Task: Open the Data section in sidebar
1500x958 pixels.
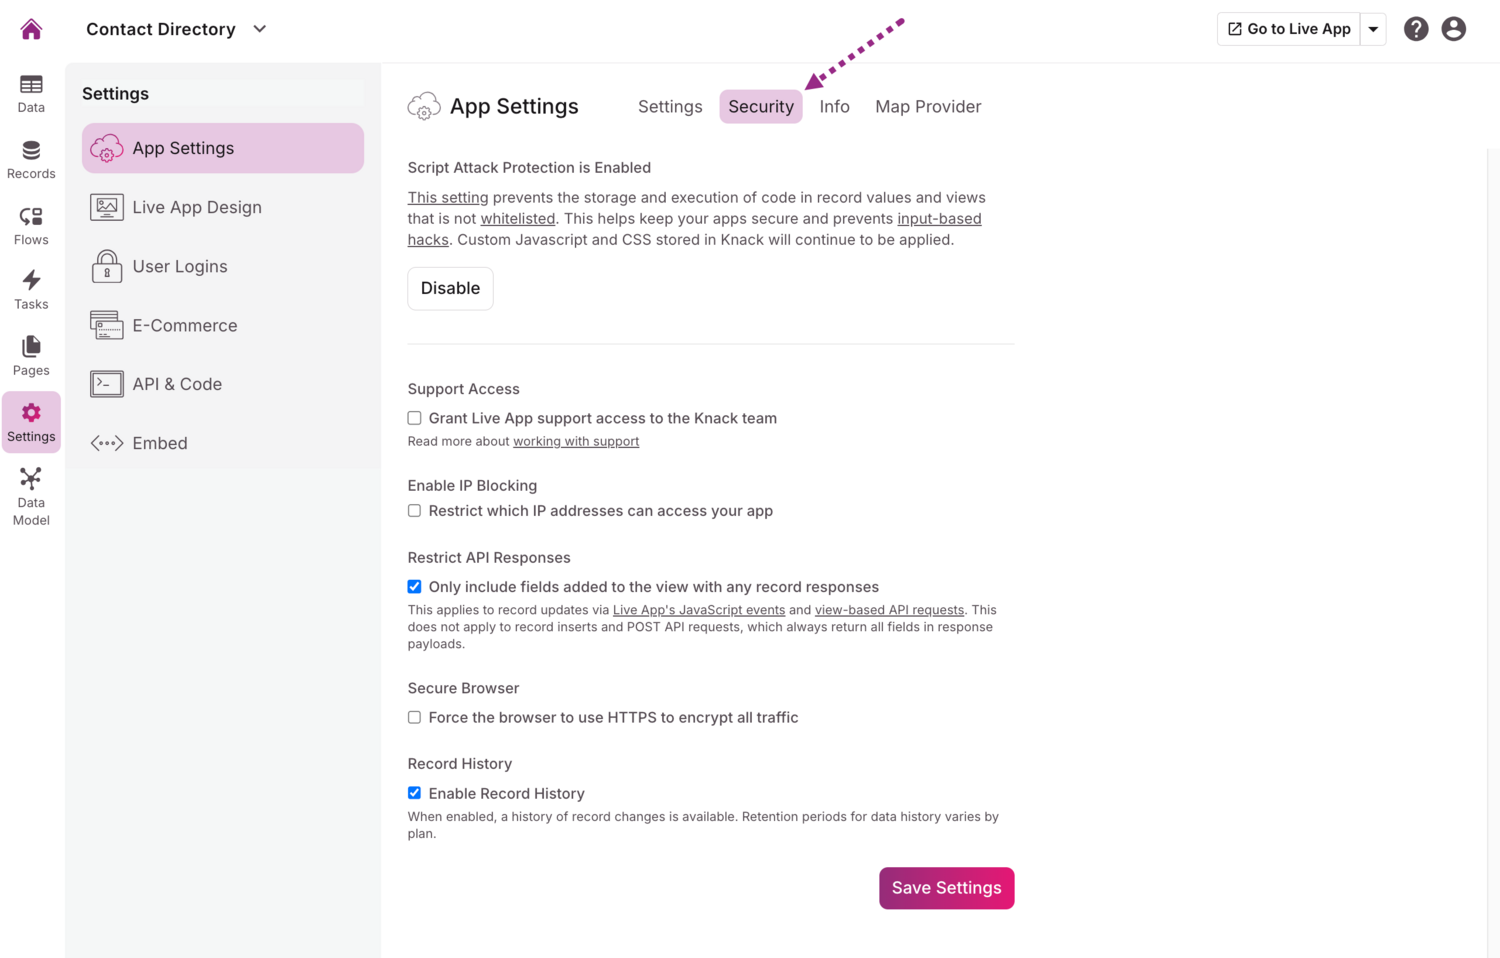Action: pyautogui.click(x=31, y=93)
